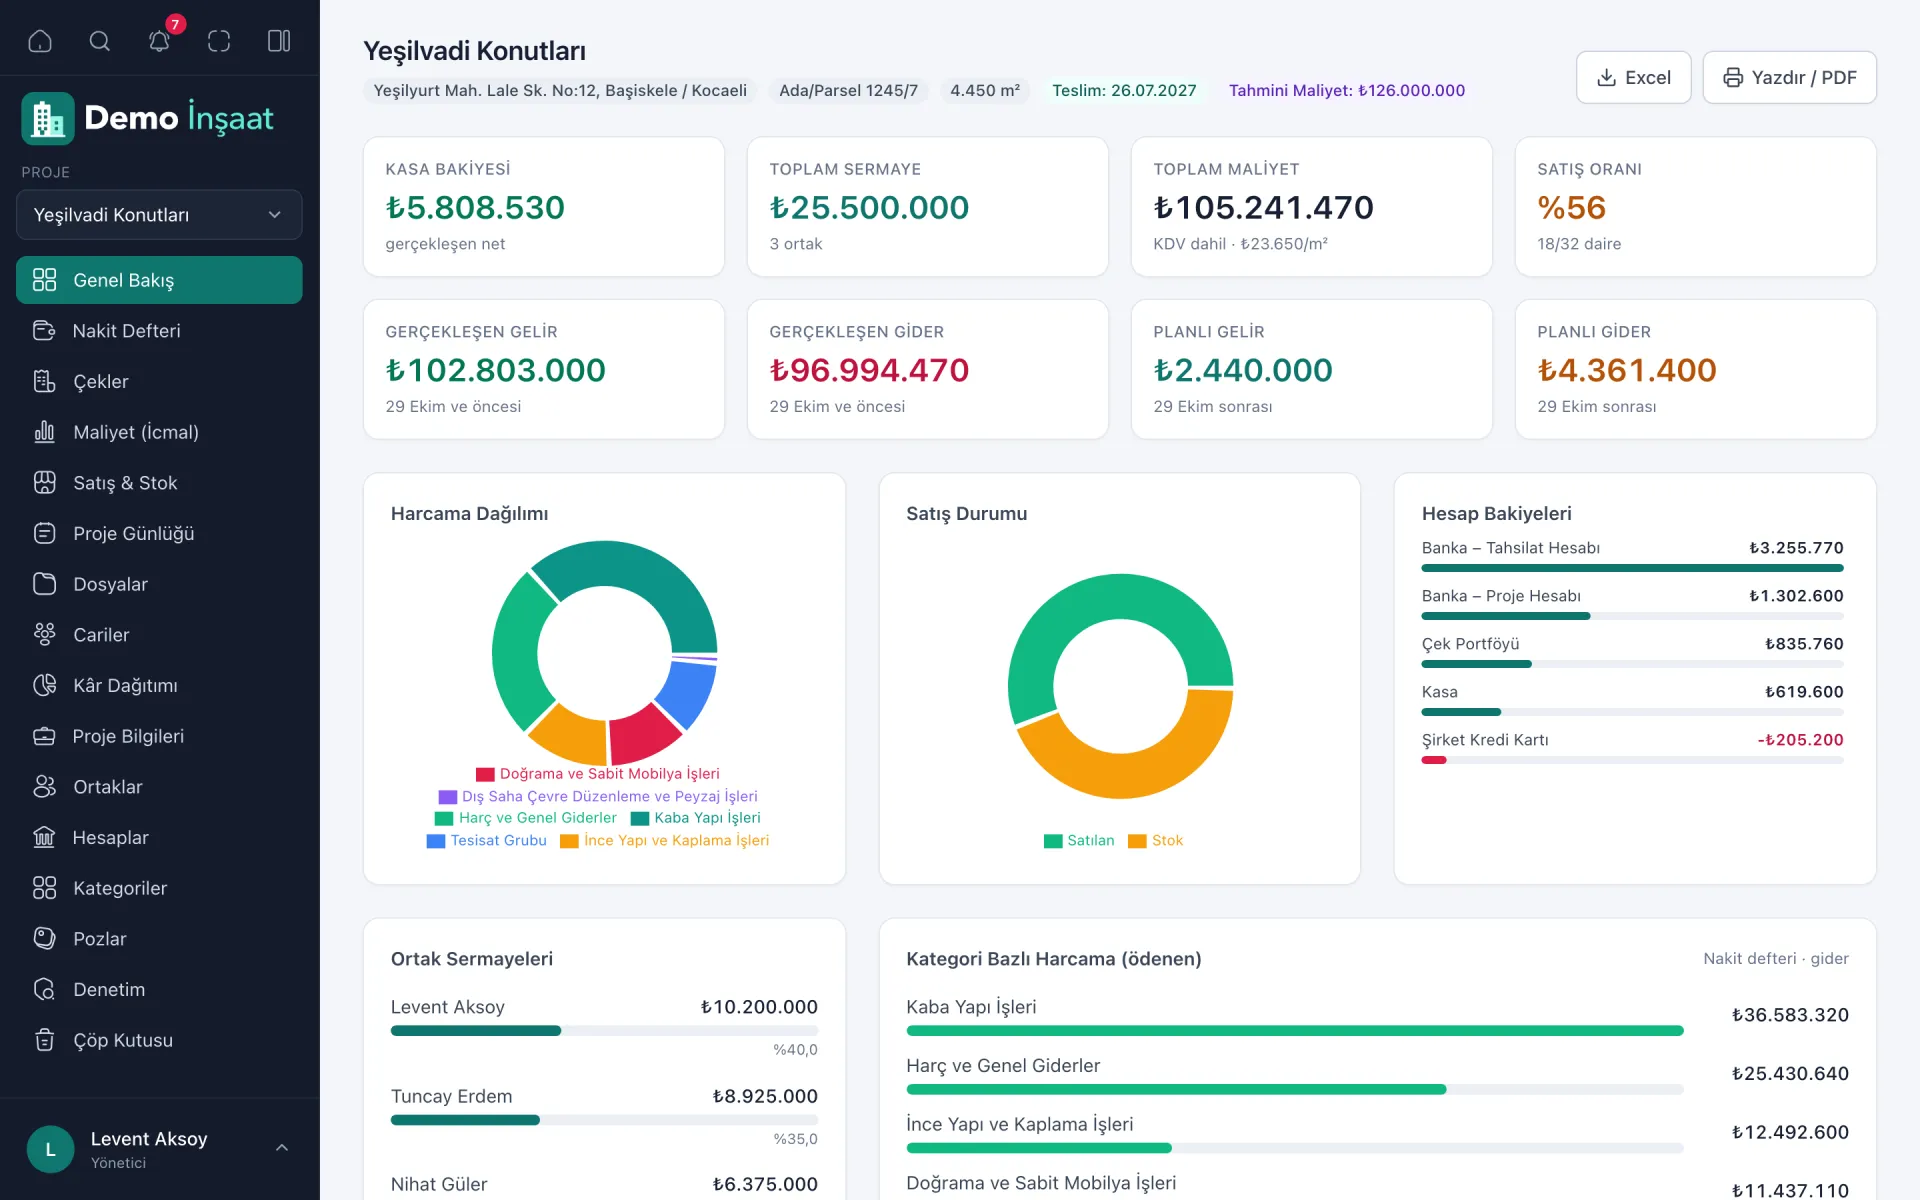The width and height of the screenshot is (1920, 1200).
Task: Collapse sidebar with panel icon
Action: (x=279, y=41)
